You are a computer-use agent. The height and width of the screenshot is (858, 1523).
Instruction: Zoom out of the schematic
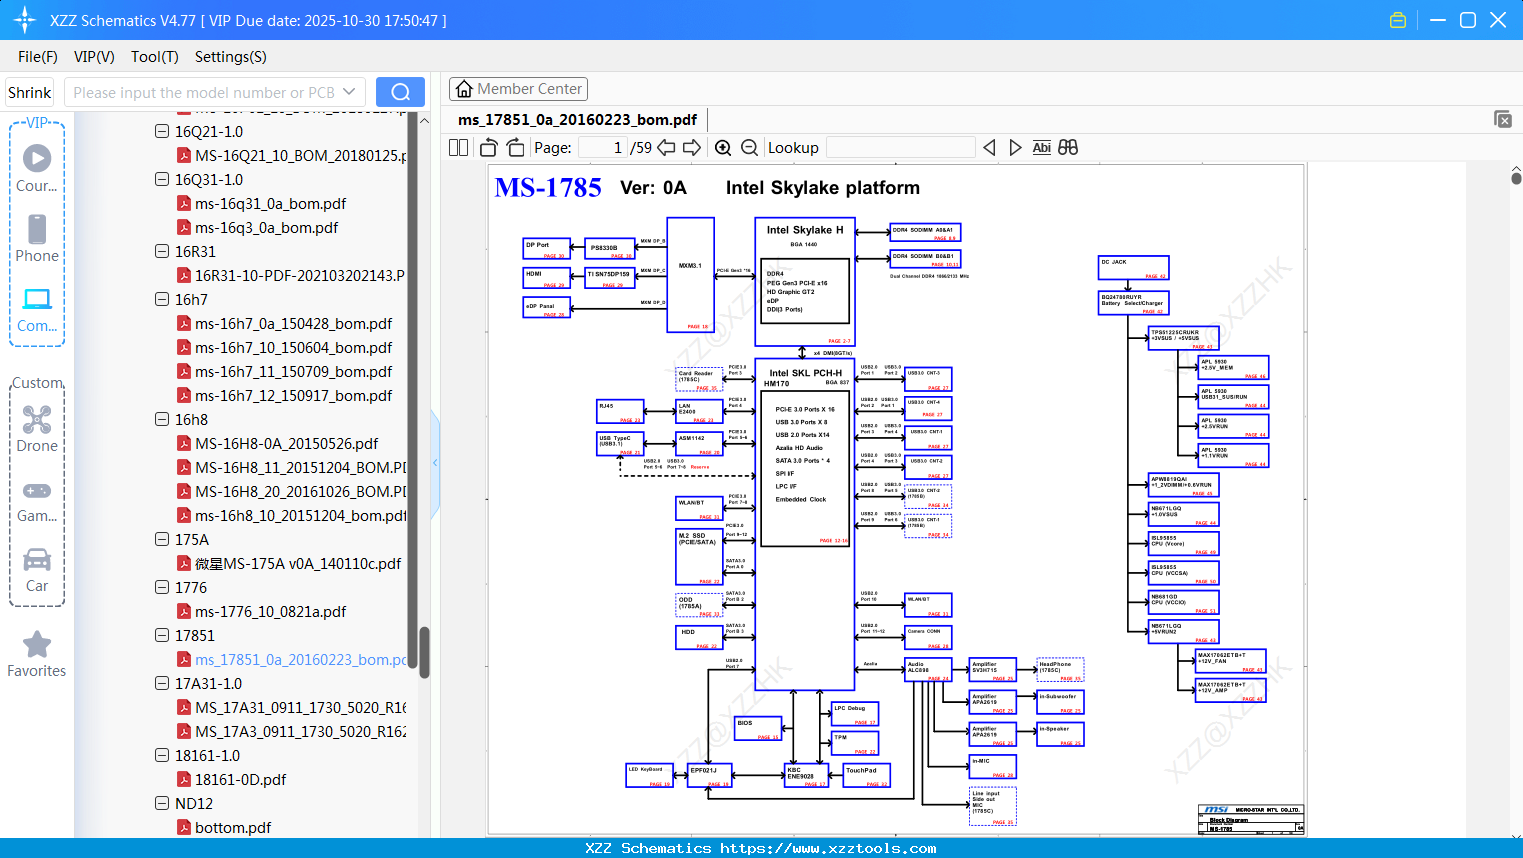coord(749,148)
